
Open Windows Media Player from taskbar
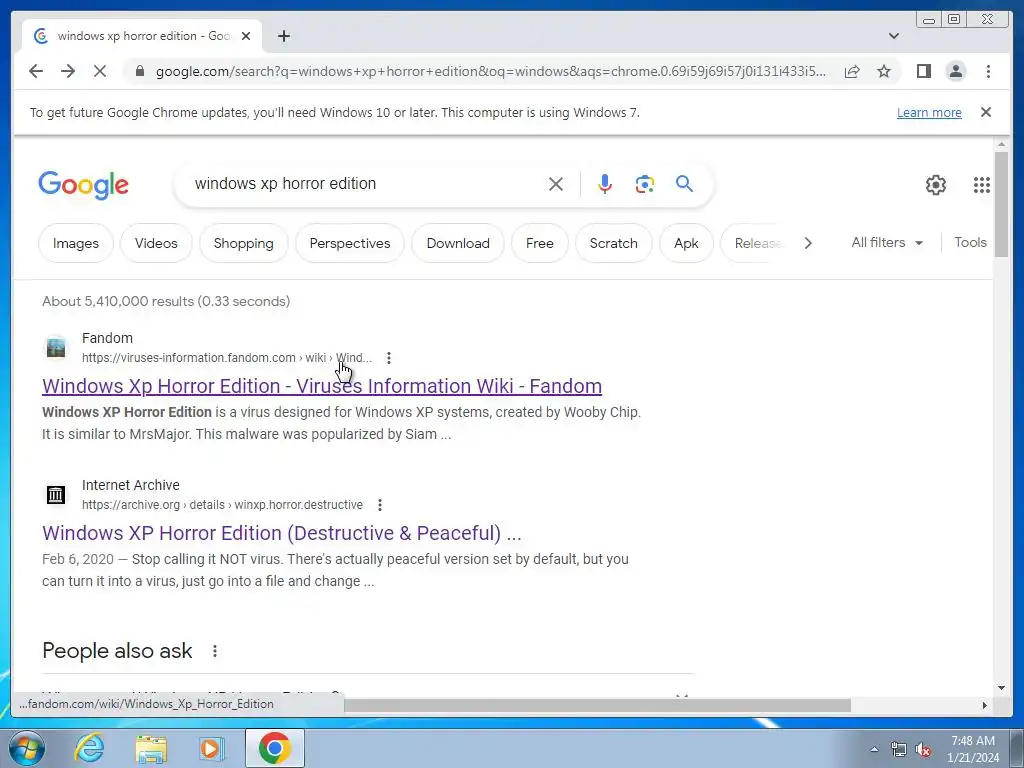[x=211, y=748]
